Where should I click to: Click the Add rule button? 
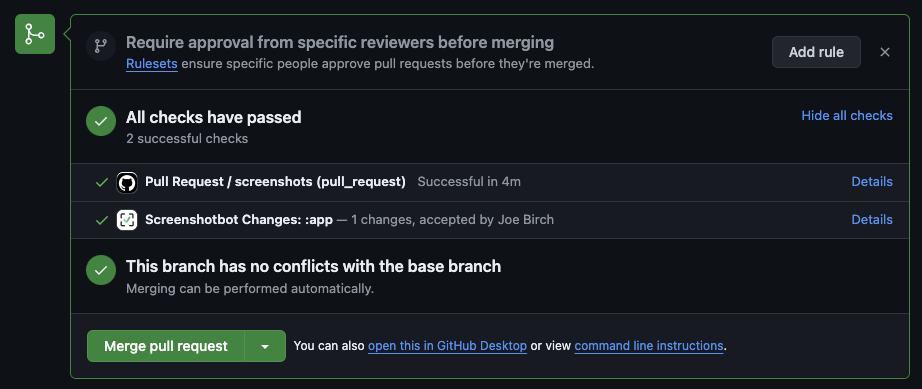tap(816, 52)
